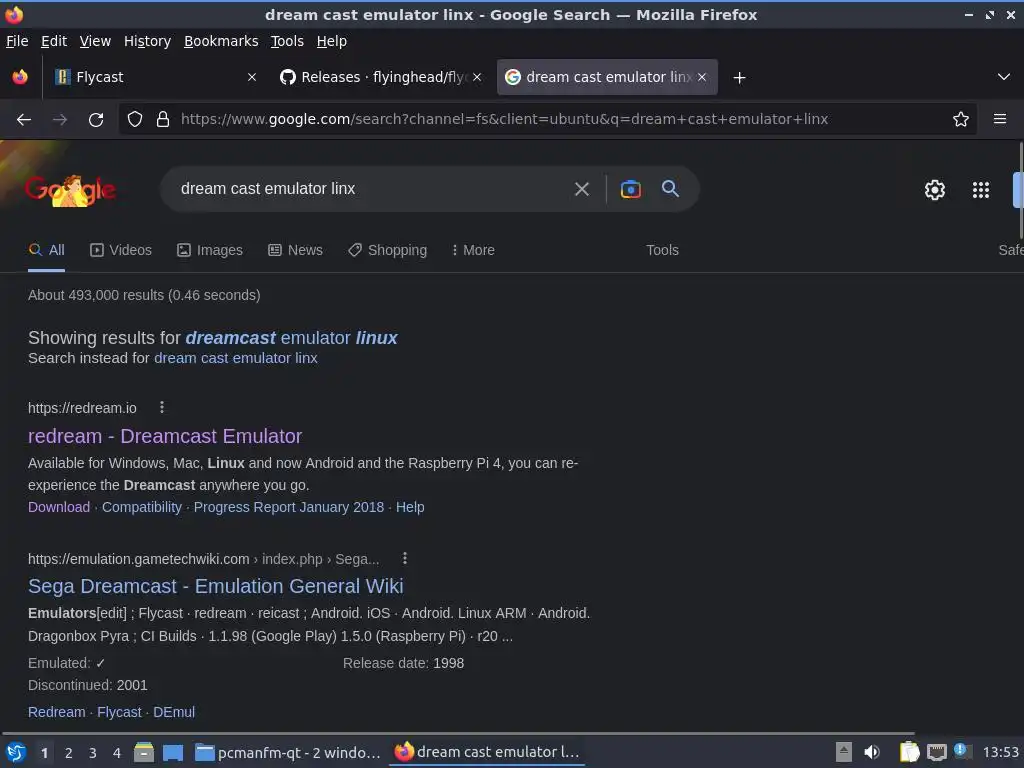Search instead for dream cast emulator linx
Viewport: 1024px width, 768px height.
tap(235, 358)
